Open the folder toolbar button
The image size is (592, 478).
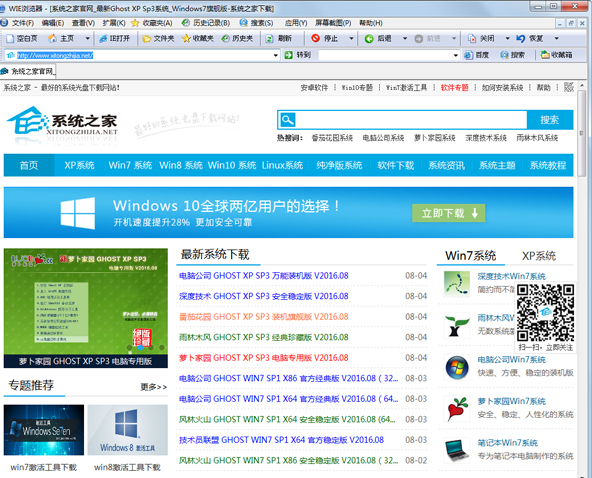click(x=158, y=39)
